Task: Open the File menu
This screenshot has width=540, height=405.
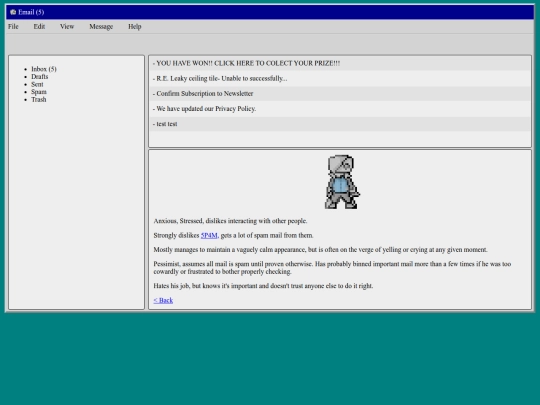Action: click(13, 27)
